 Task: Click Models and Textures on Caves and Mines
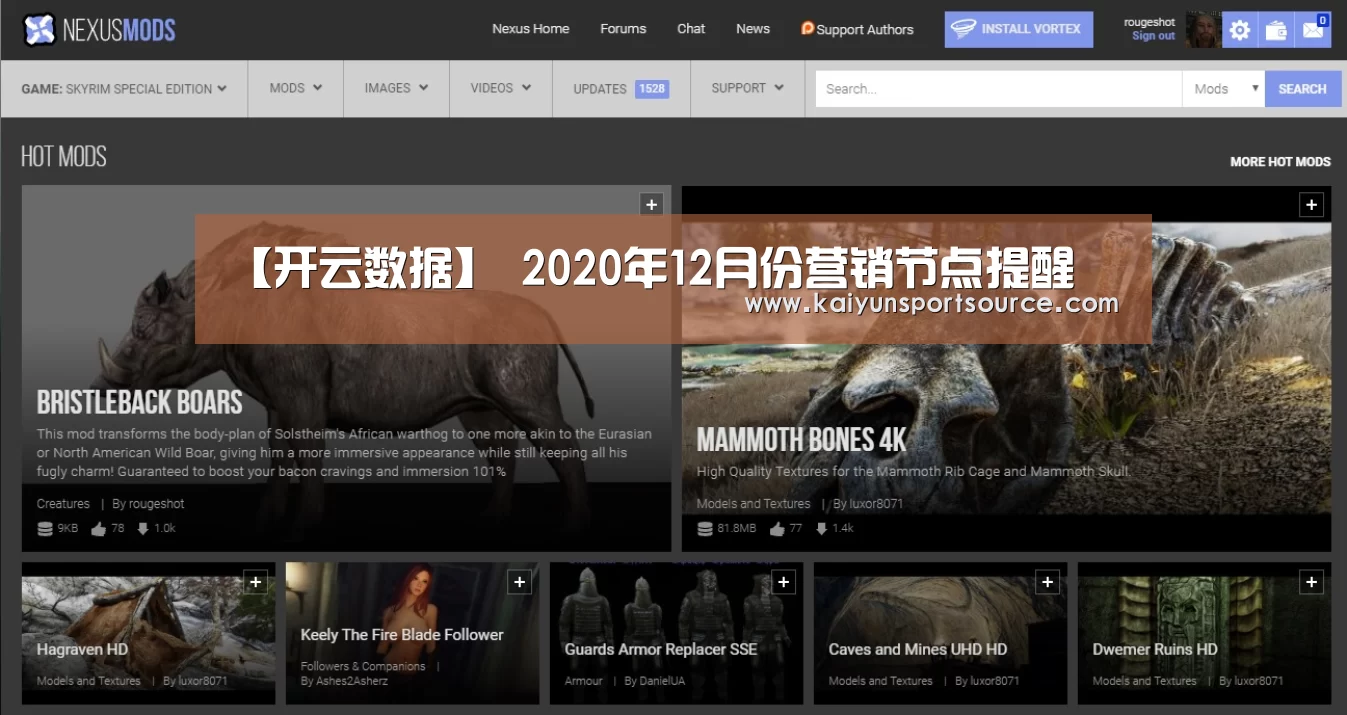(881, 681)
